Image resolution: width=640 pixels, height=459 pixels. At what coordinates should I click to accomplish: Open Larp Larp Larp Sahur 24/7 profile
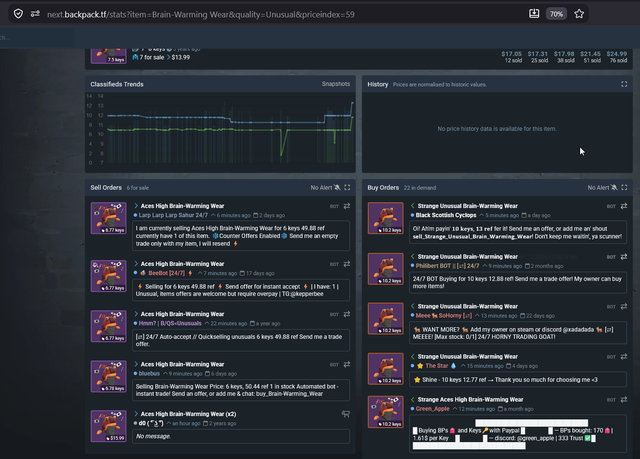173,215
